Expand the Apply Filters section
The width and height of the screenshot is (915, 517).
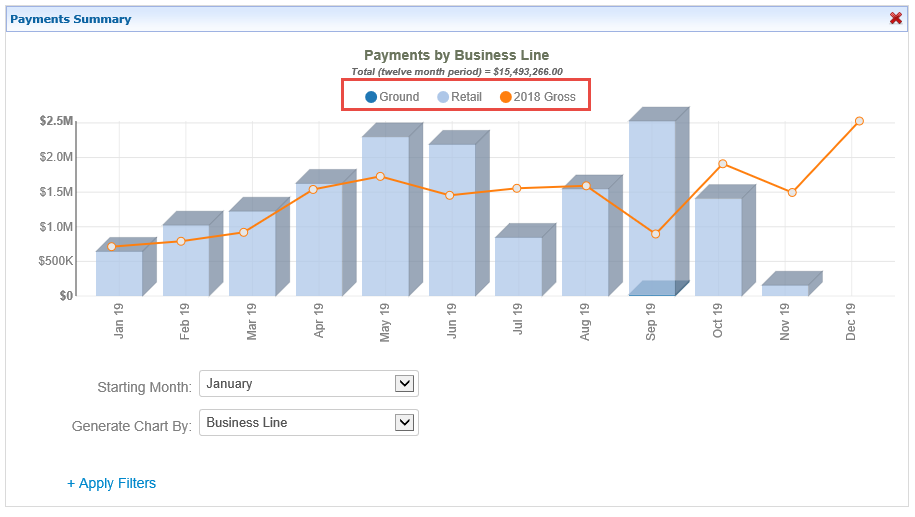[x=111, y=483]
